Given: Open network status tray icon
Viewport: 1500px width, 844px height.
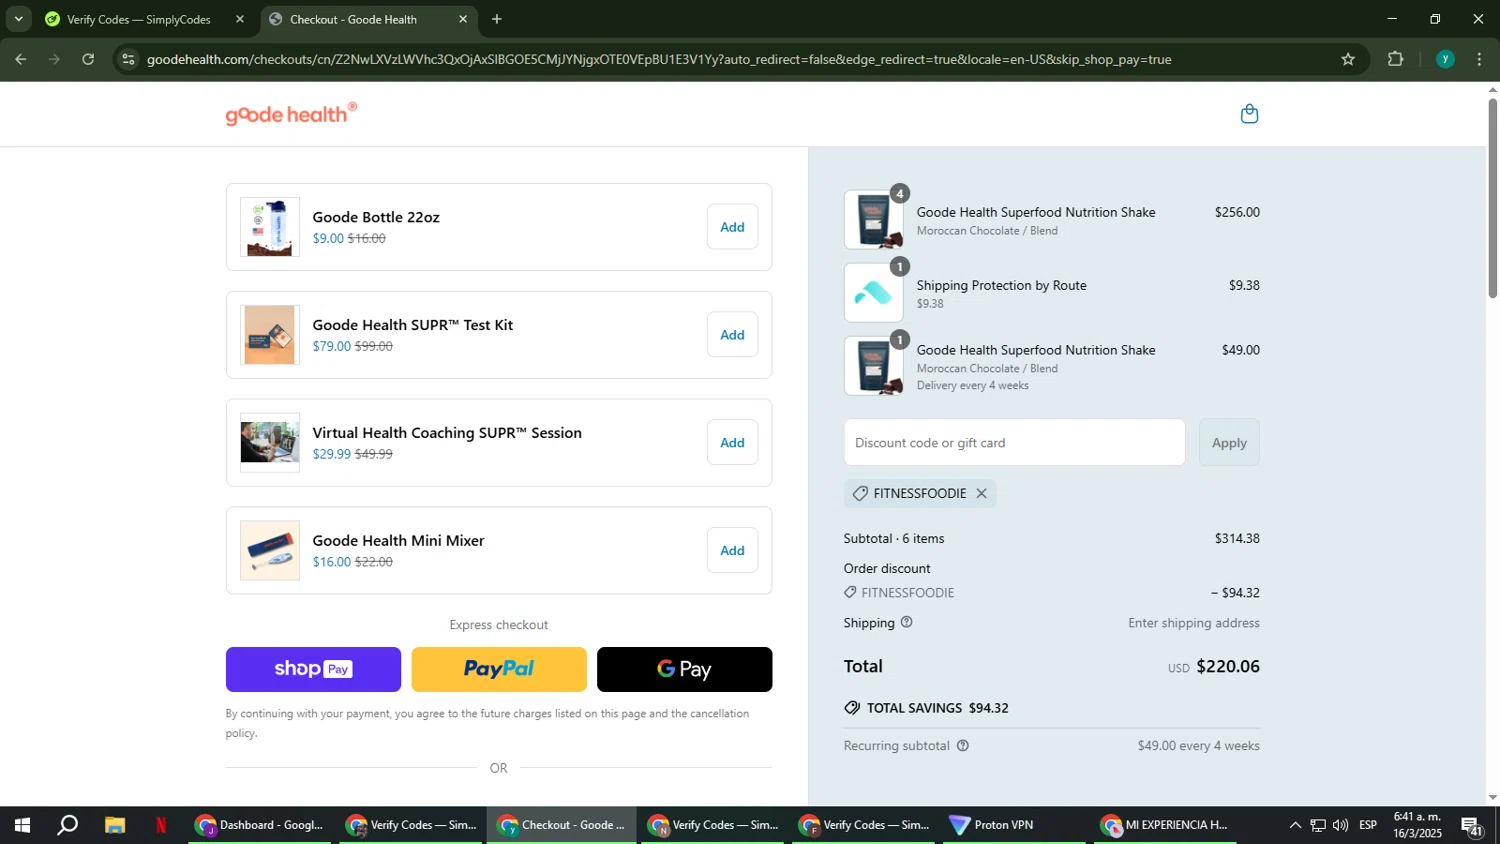Looking at the screenshot, I should click(1318, 826).
